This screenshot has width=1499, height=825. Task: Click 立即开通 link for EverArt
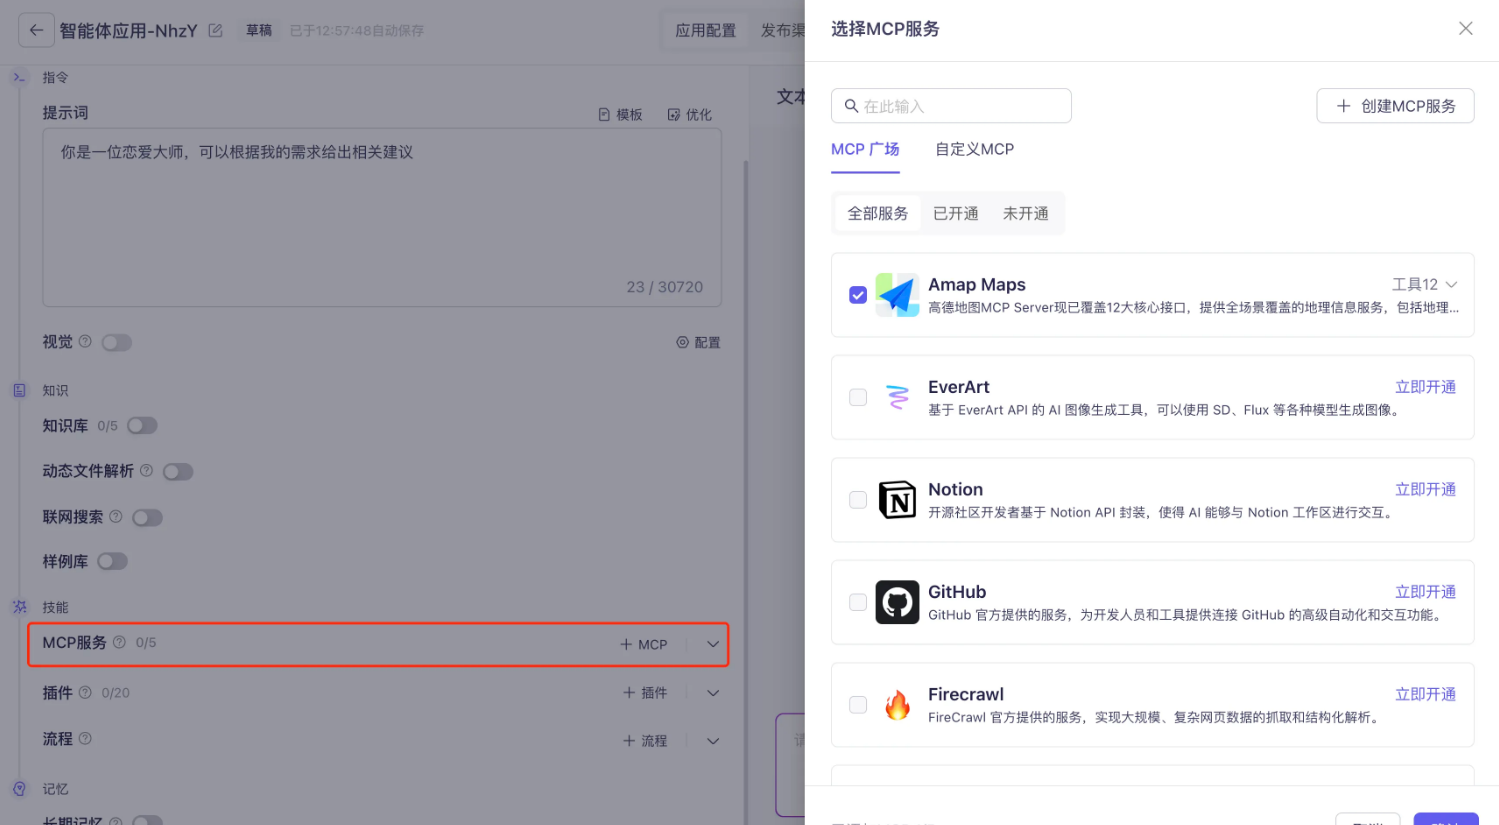1425,387
